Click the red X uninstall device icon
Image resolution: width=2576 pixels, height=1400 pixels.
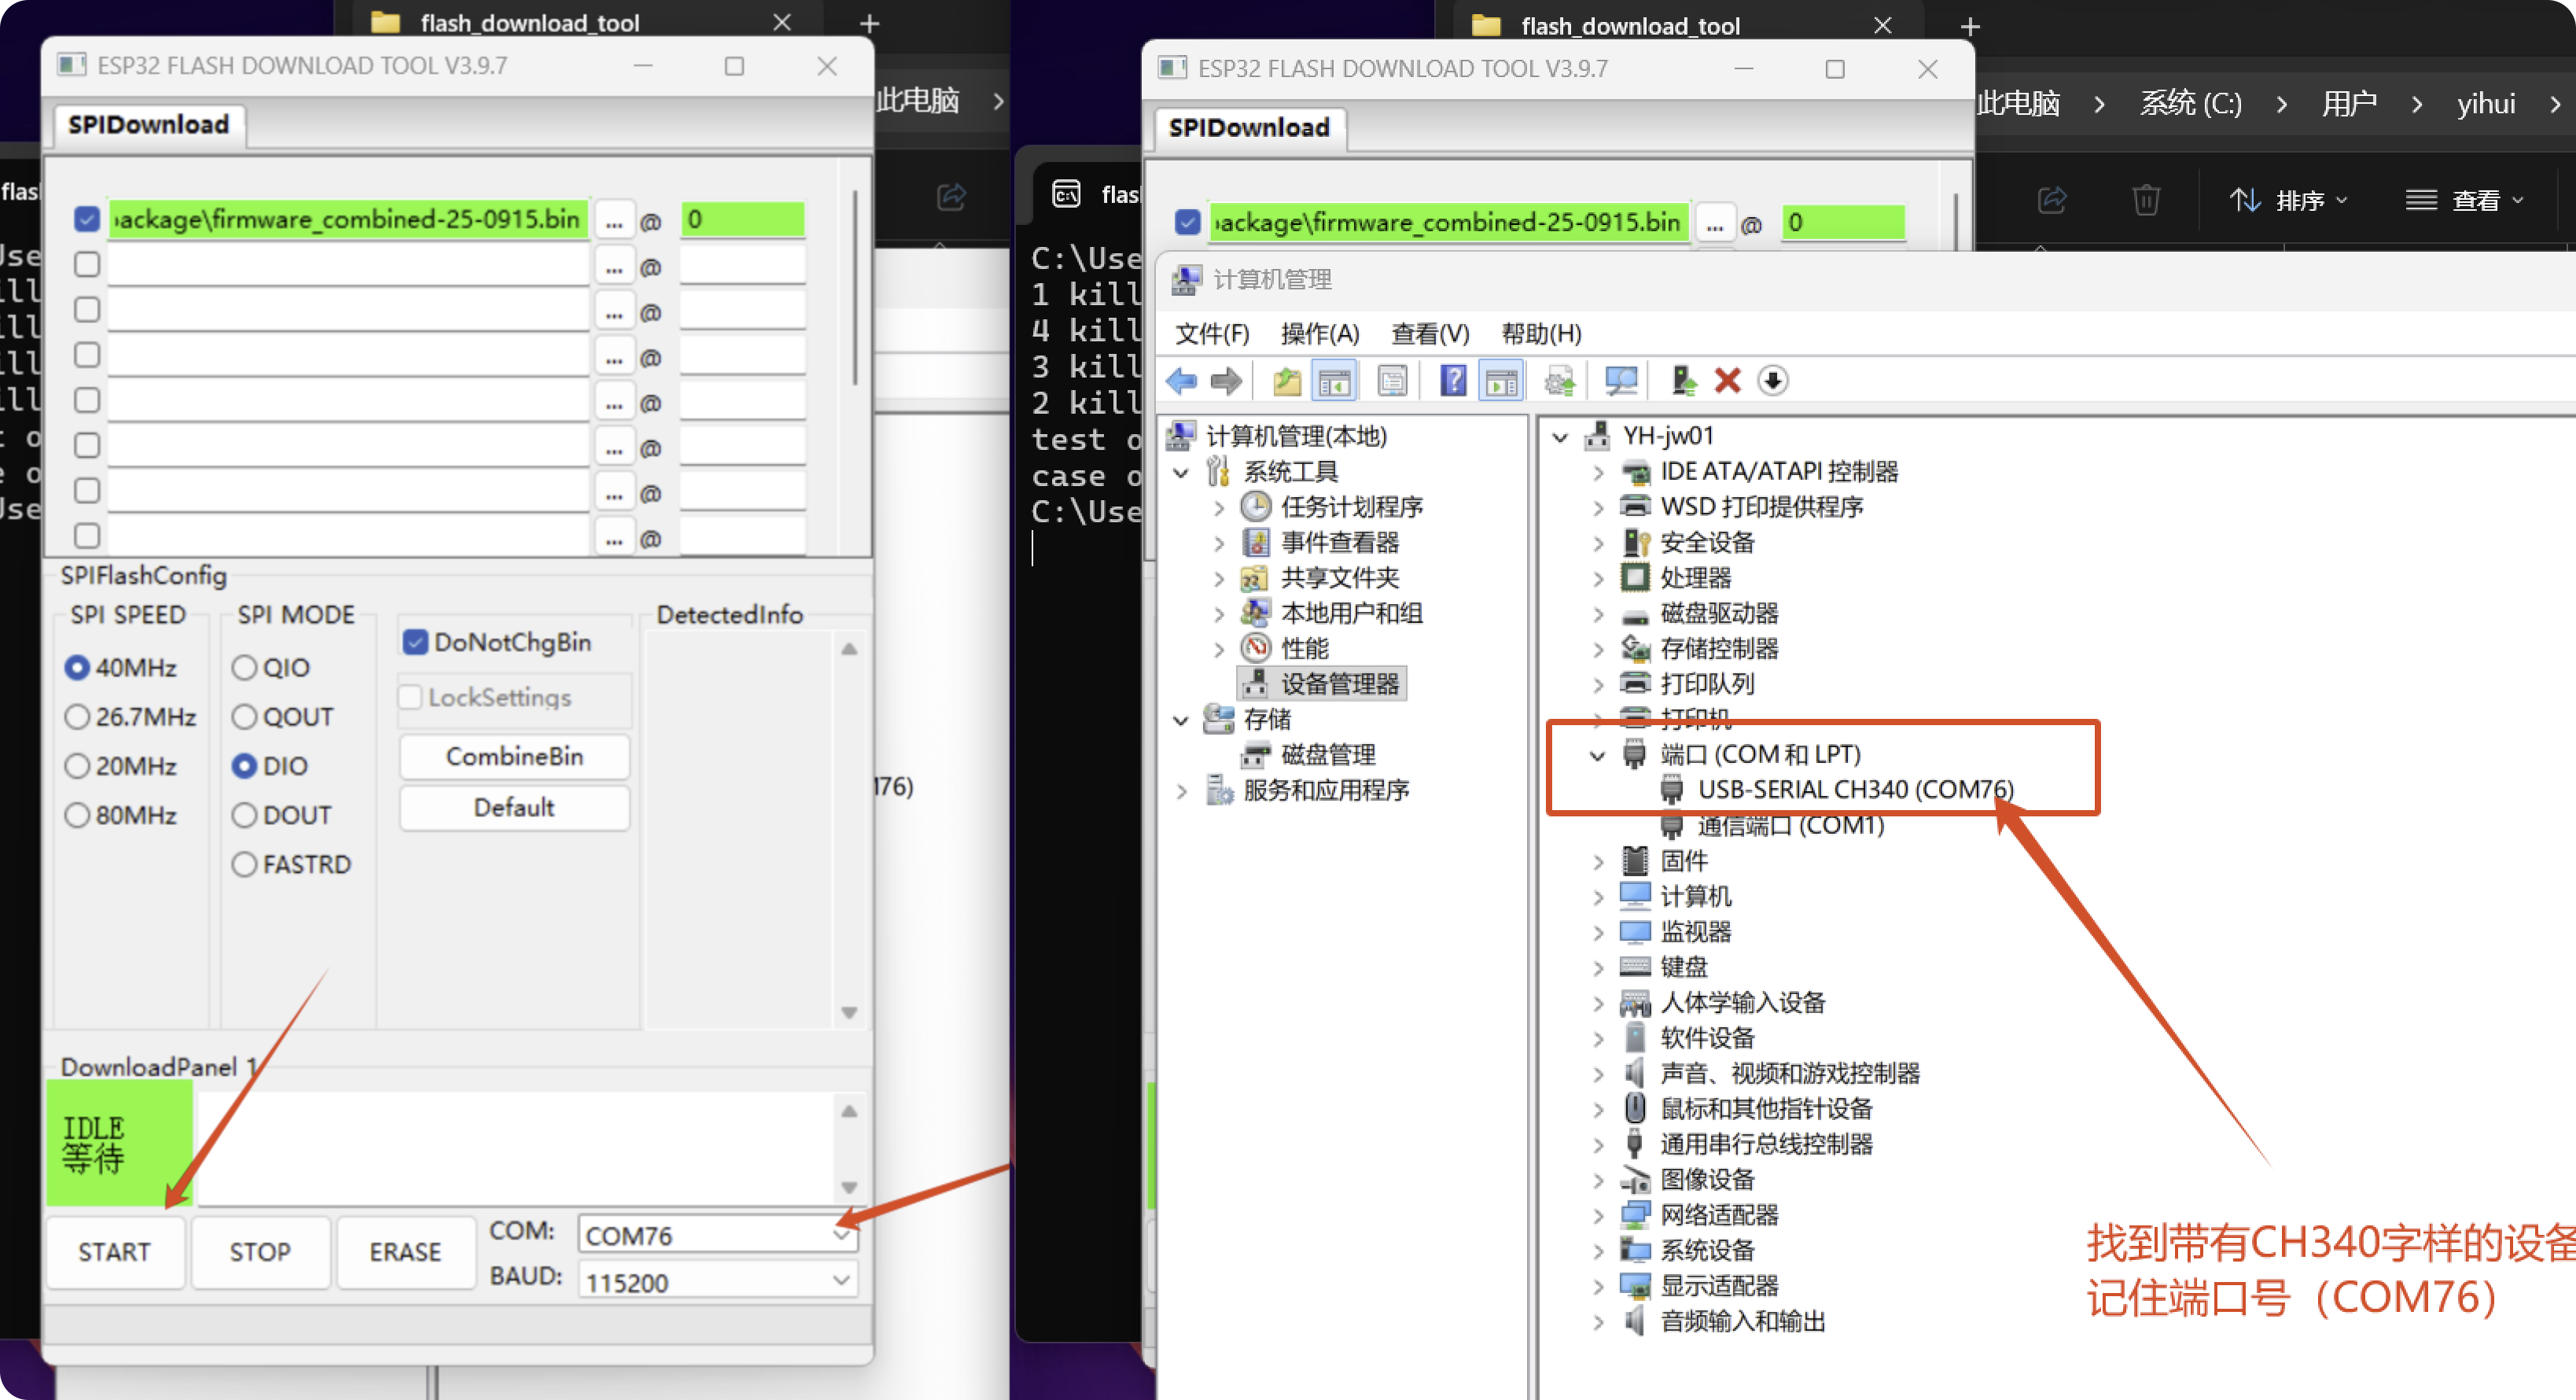click(1727, 381)
